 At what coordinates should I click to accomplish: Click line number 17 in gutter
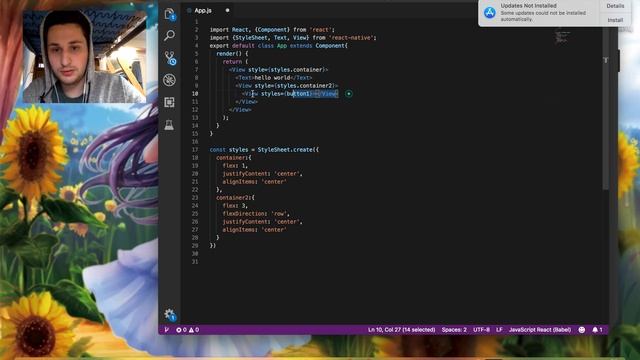click(x=195, y=150)
